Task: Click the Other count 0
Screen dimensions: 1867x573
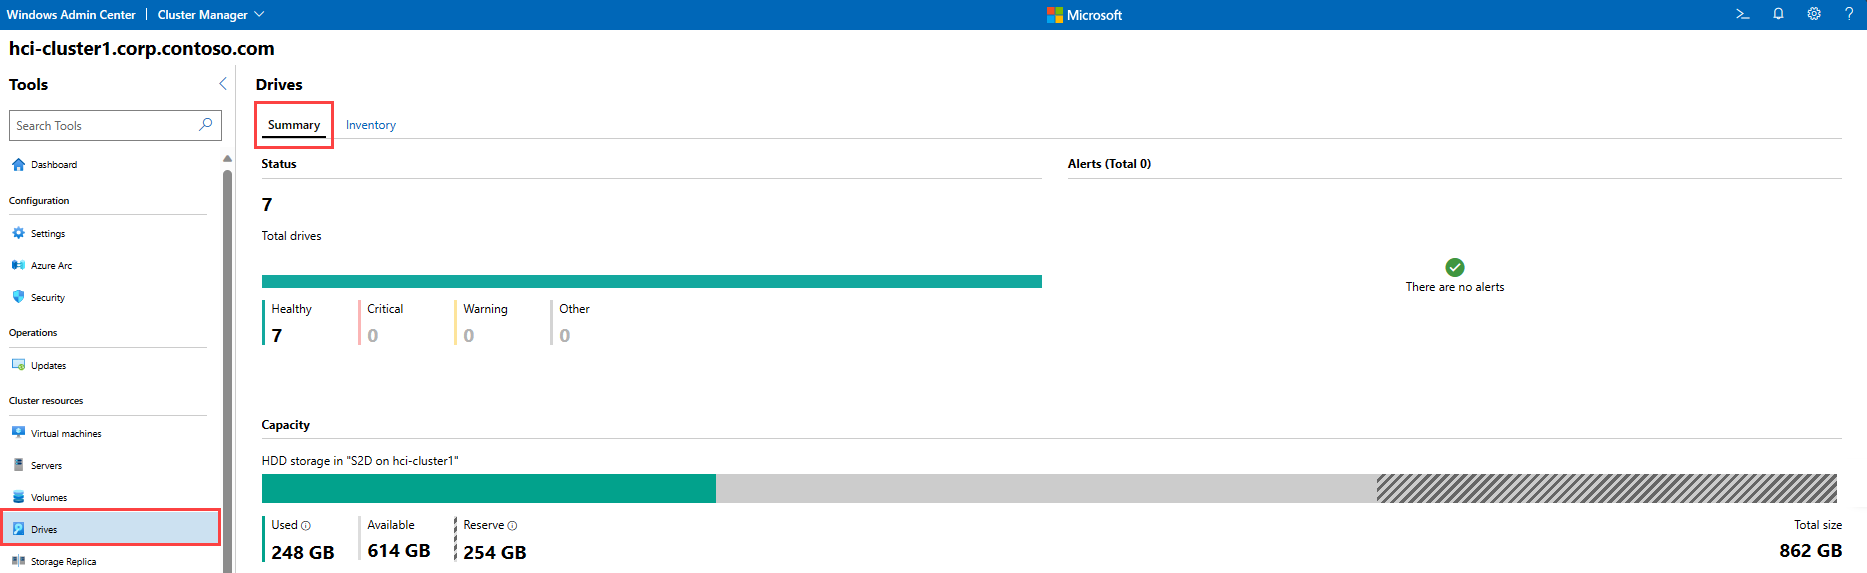Action: coord(565,336)
